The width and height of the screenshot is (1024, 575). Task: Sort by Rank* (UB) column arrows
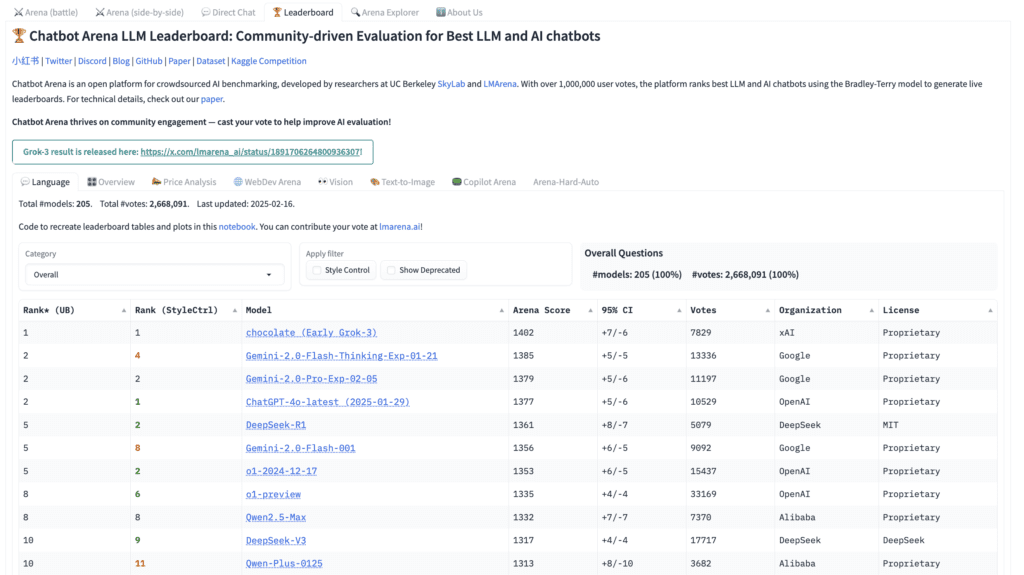point(123,310)
